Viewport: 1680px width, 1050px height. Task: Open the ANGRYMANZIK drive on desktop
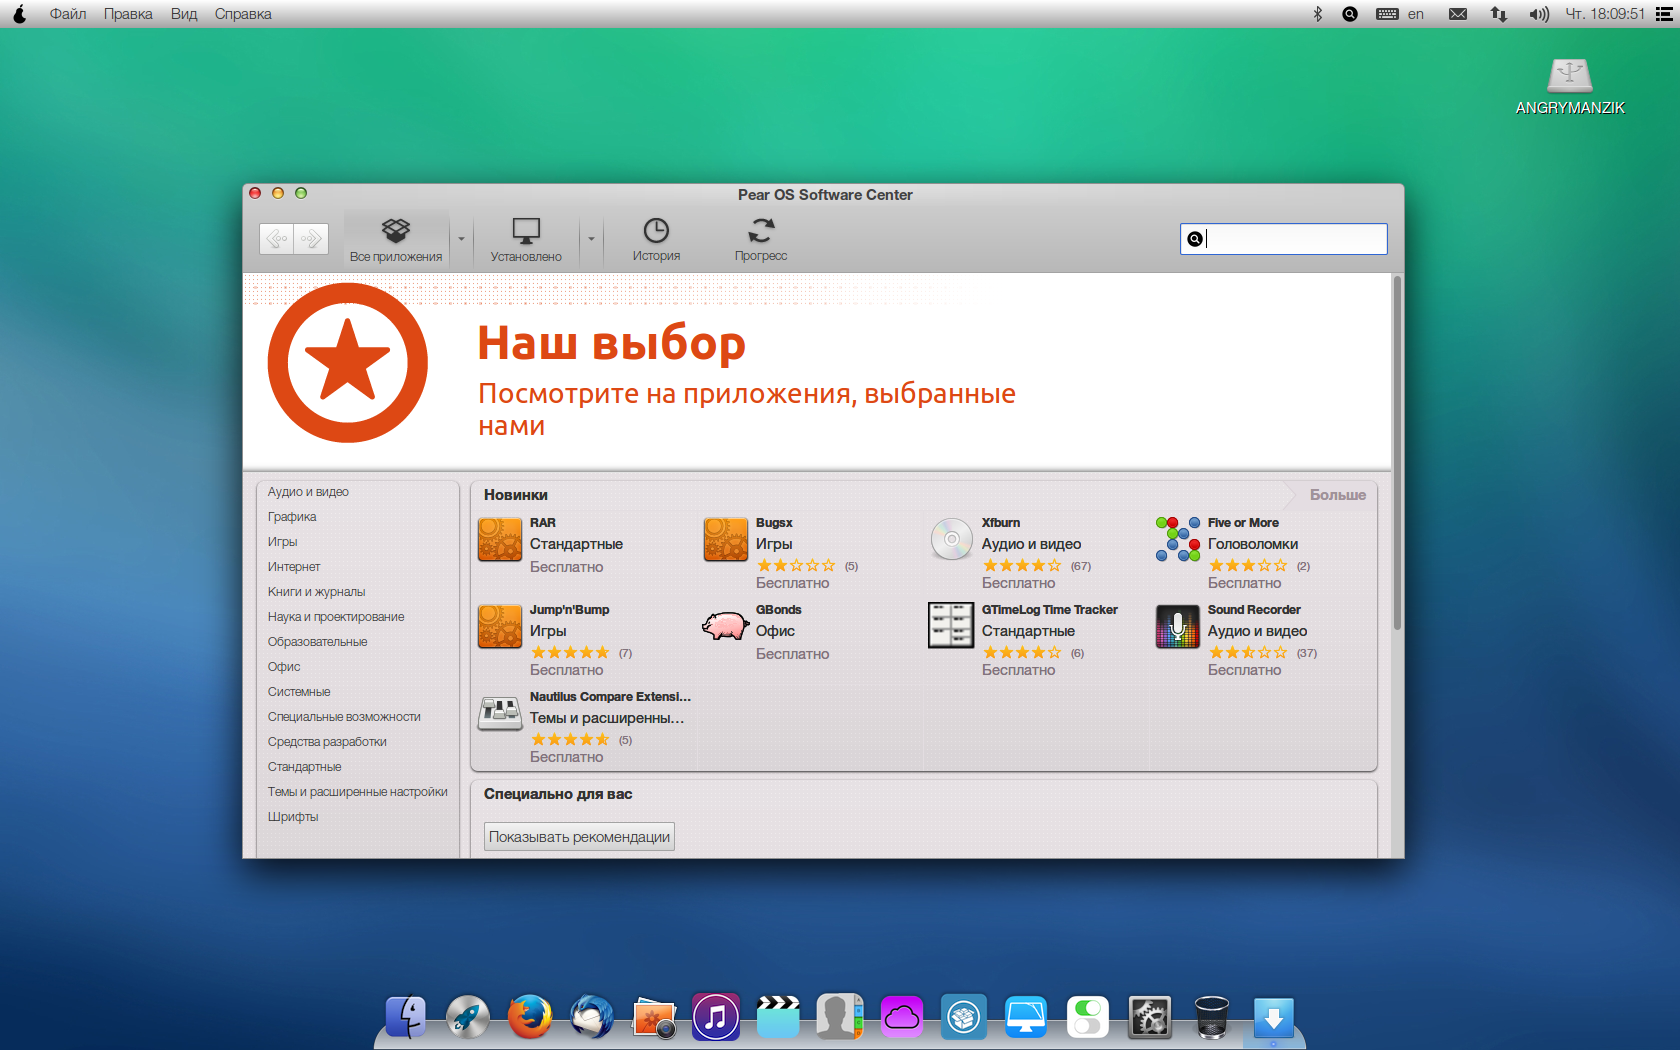pyautogui.click(x=1570, y=86)
